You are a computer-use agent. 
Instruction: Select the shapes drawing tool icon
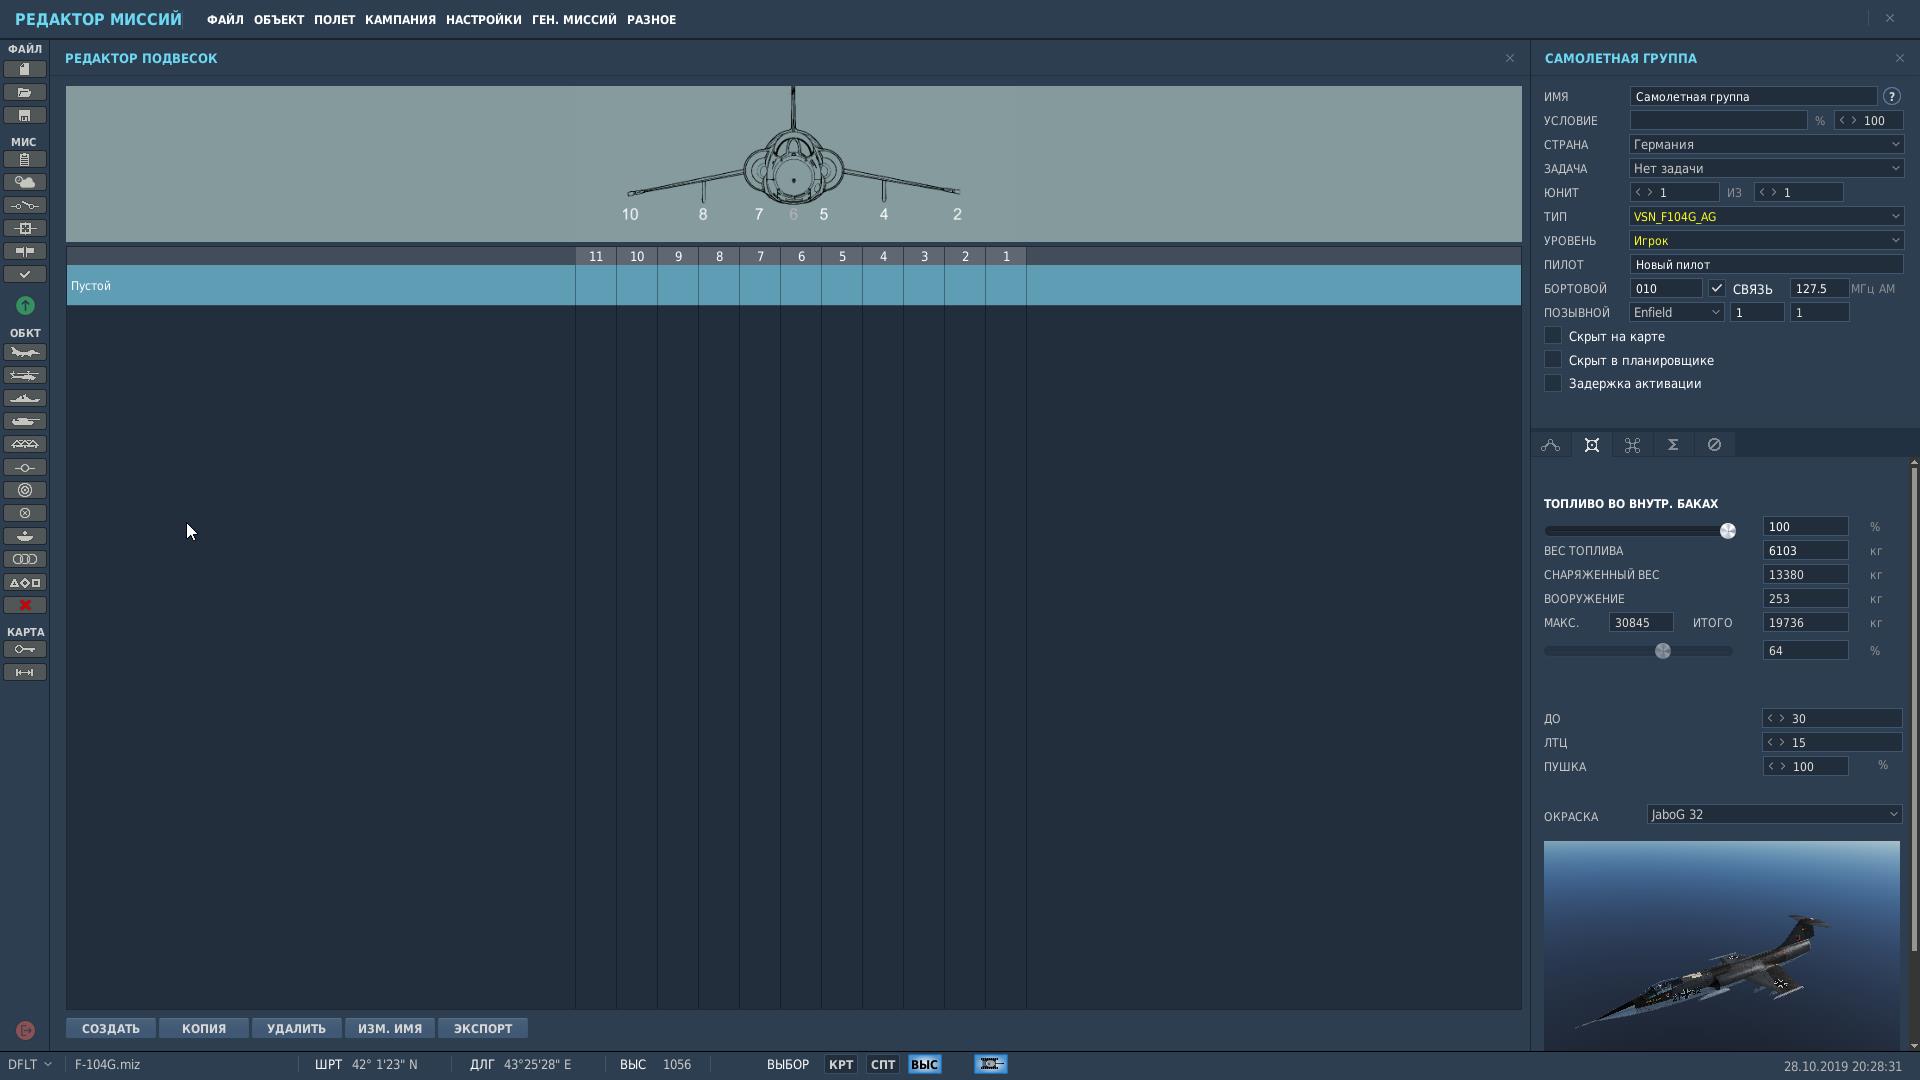coord(25,582)
